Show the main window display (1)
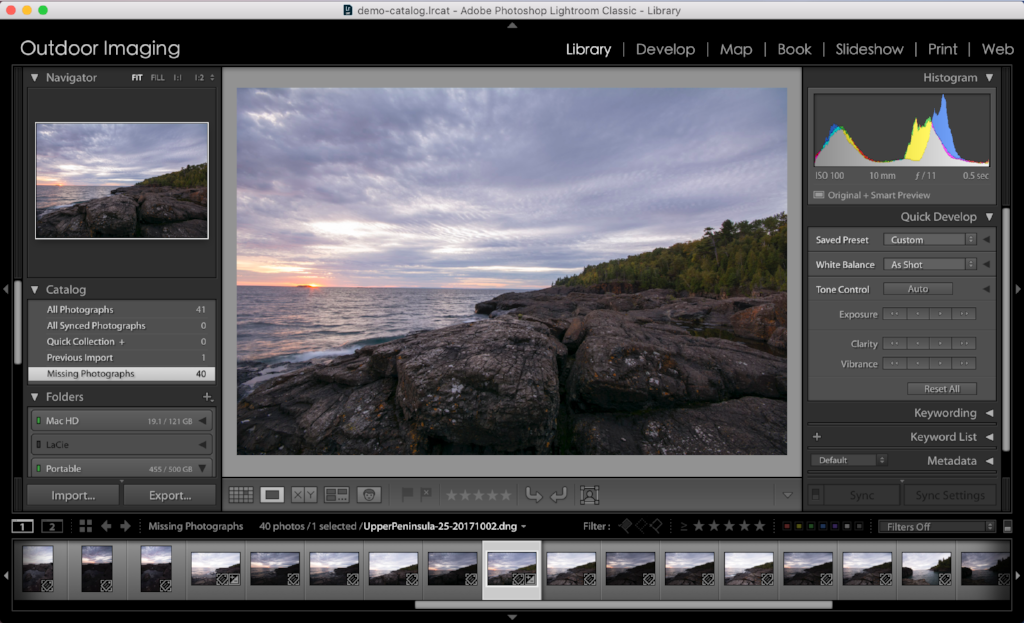The width and height of the screenshot is (1024, 623). pyautogui.click(x=22, y=526)
